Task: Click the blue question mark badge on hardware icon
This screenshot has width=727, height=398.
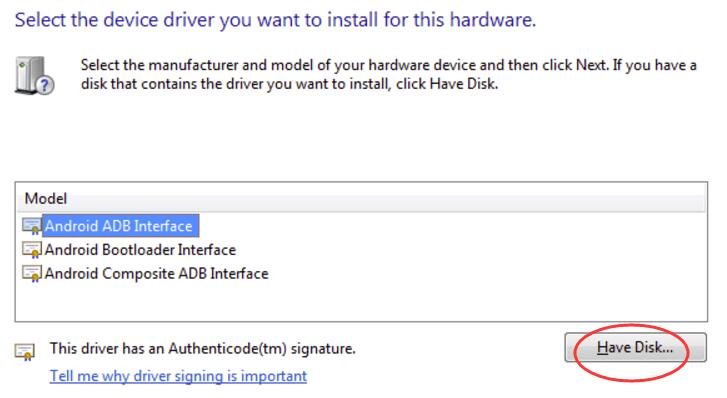Action: (x=45, y=86)
